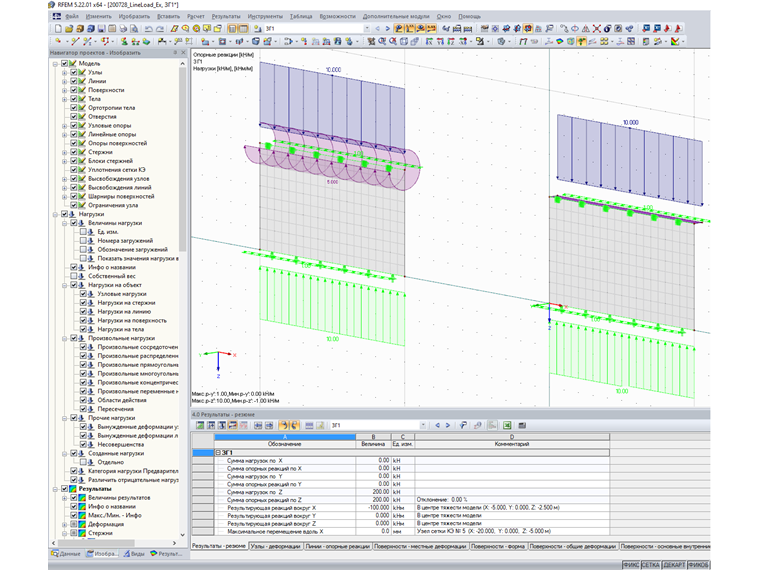Collapse the Произвольные нагрузки node

click(x=64, y=338)
